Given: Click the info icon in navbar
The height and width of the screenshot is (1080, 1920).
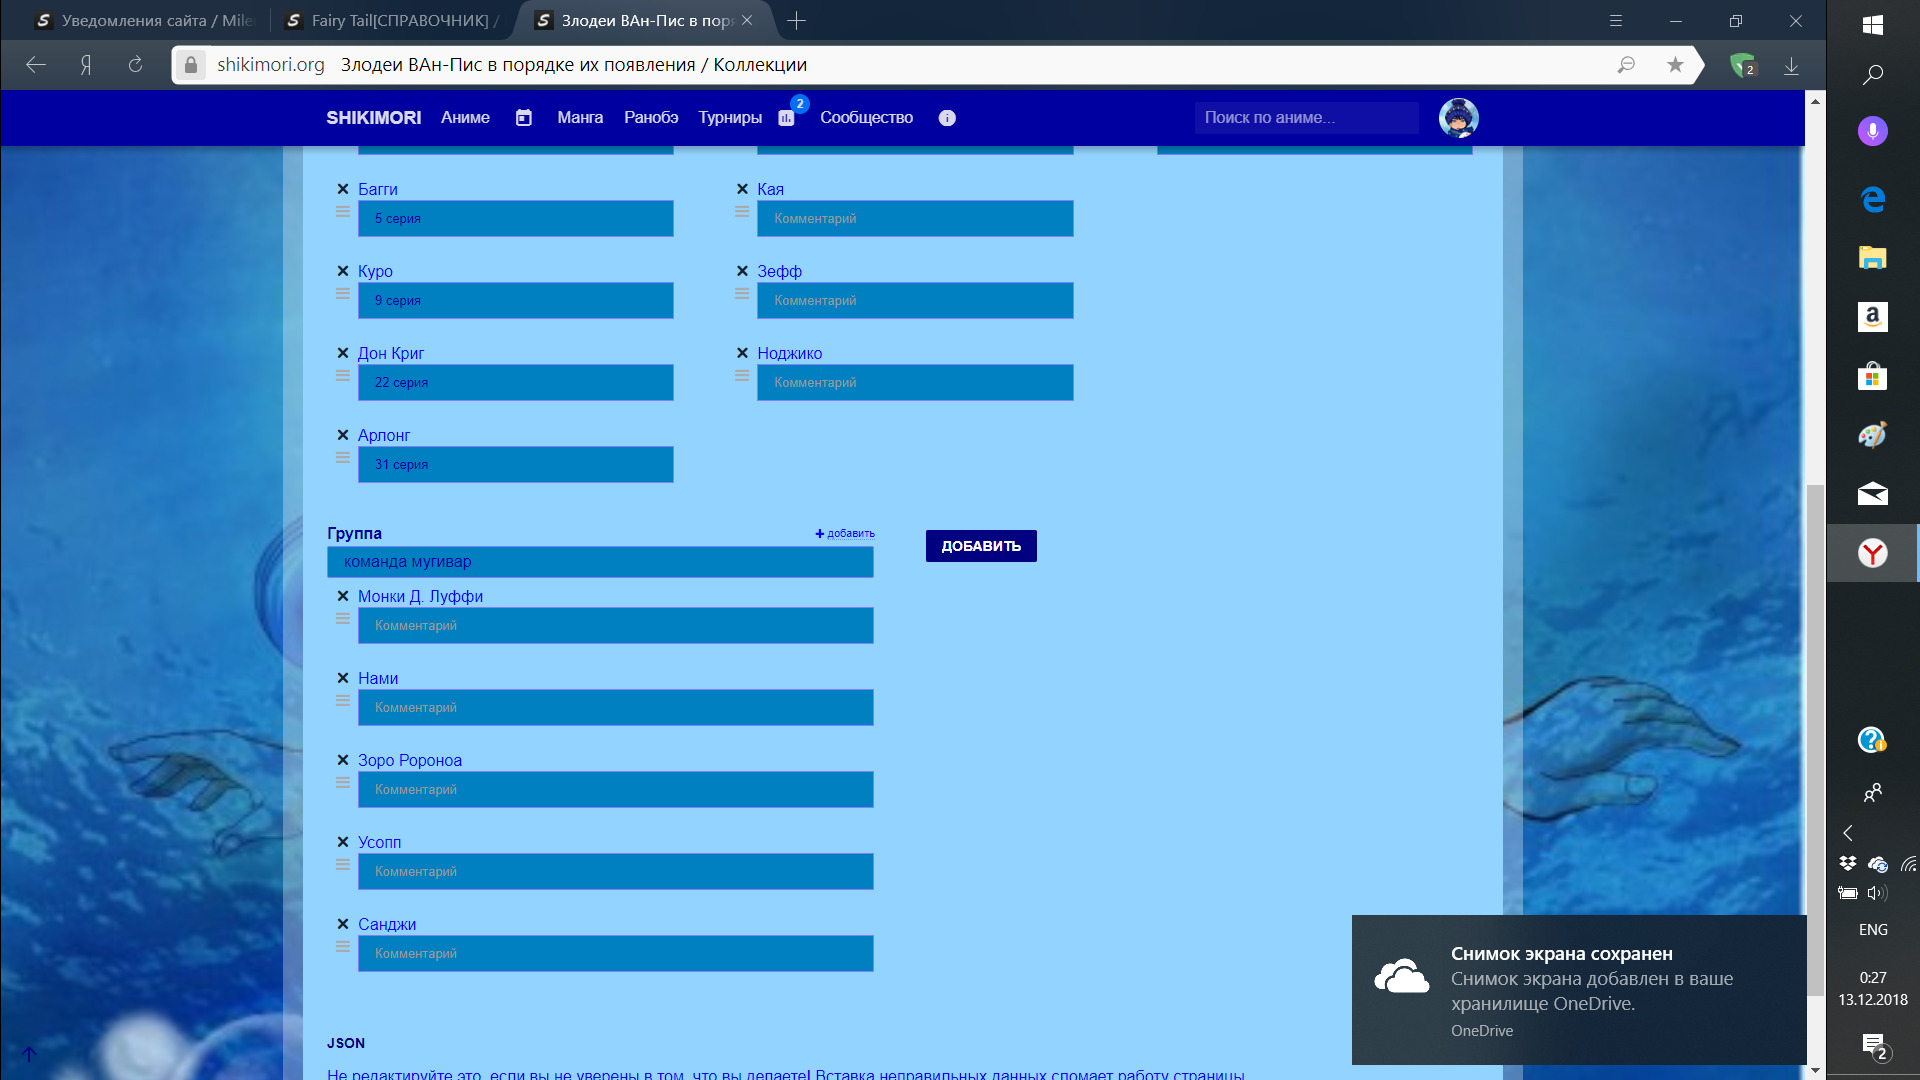Looking at the screenshot, I should 947,118.
